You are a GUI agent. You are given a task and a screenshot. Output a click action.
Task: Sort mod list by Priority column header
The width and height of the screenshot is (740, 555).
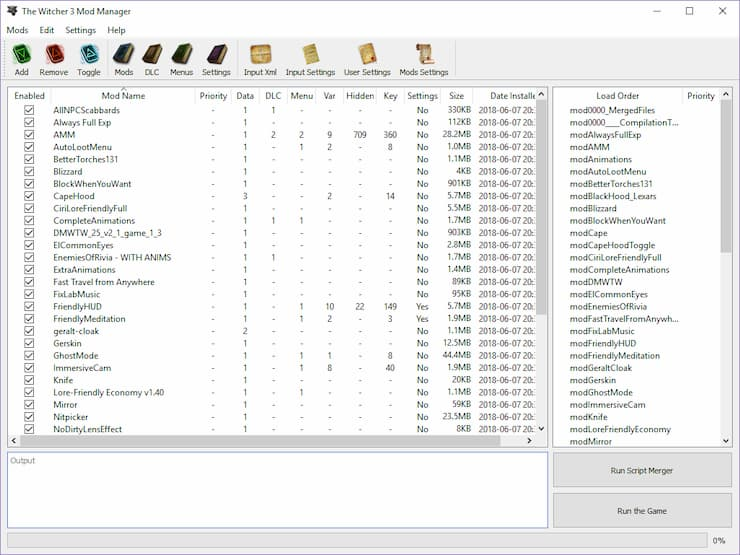213,96
